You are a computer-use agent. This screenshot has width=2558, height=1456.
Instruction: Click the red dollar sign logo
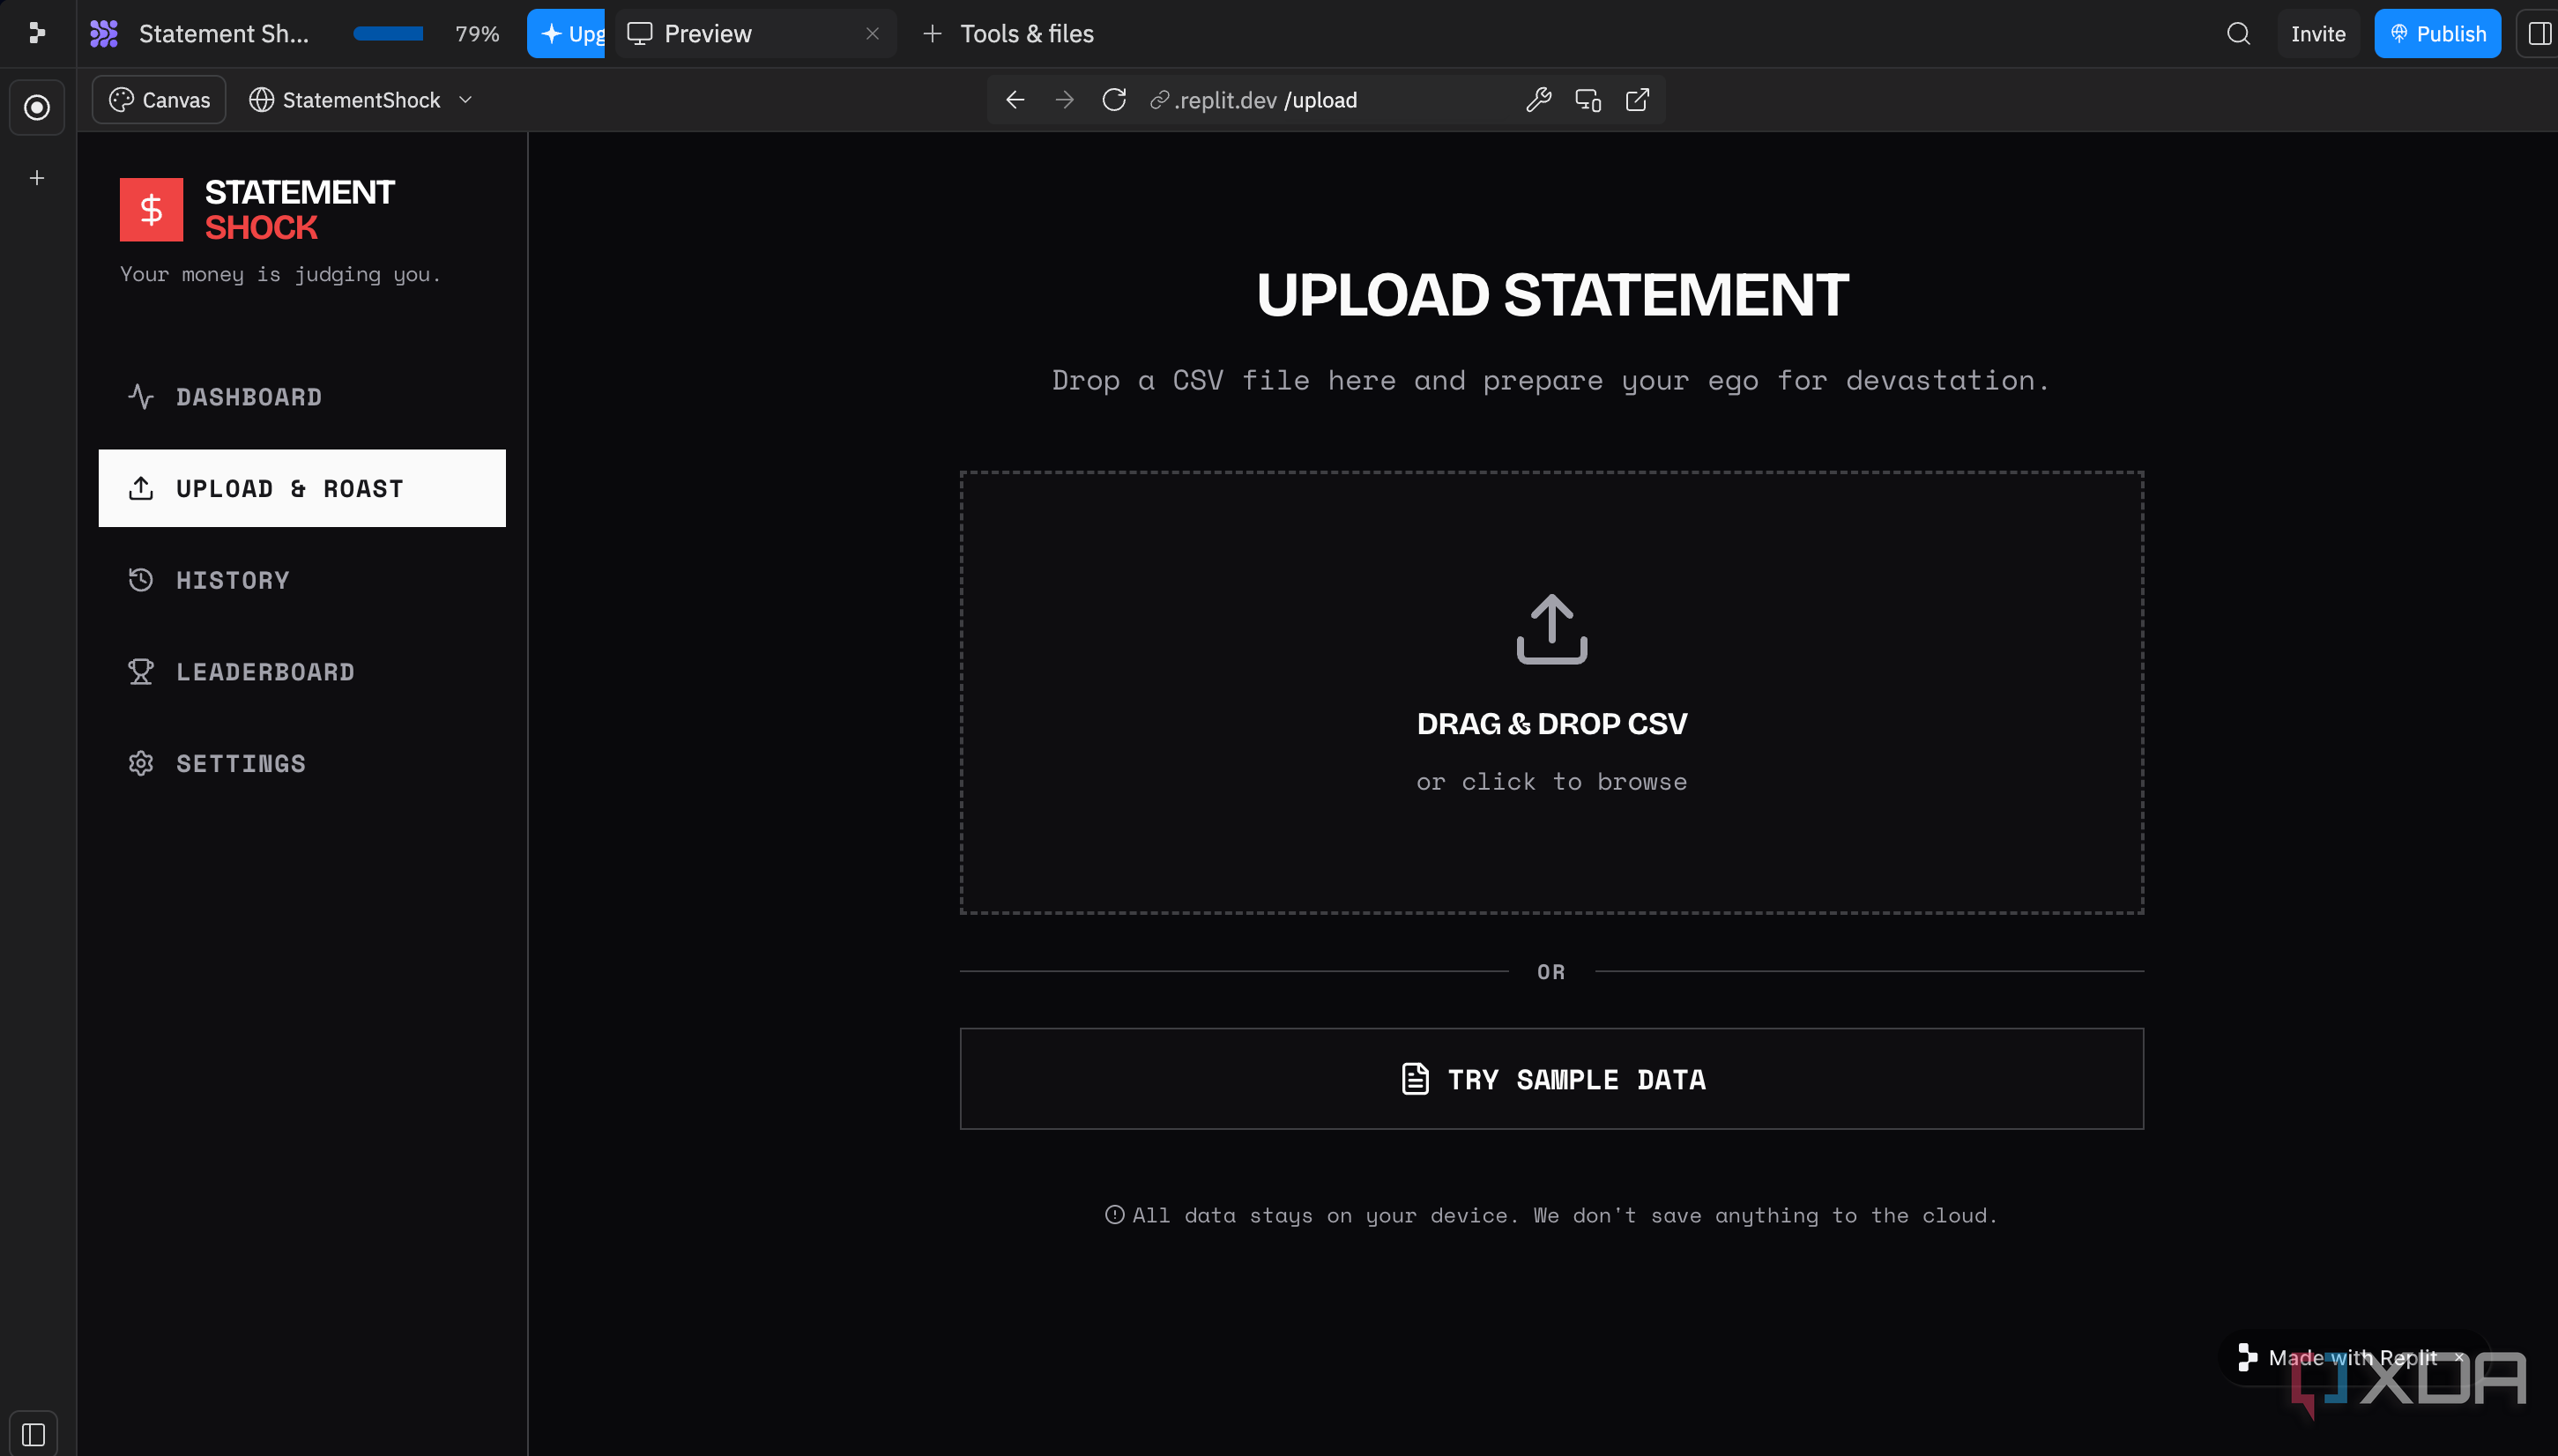coord(151,209)
